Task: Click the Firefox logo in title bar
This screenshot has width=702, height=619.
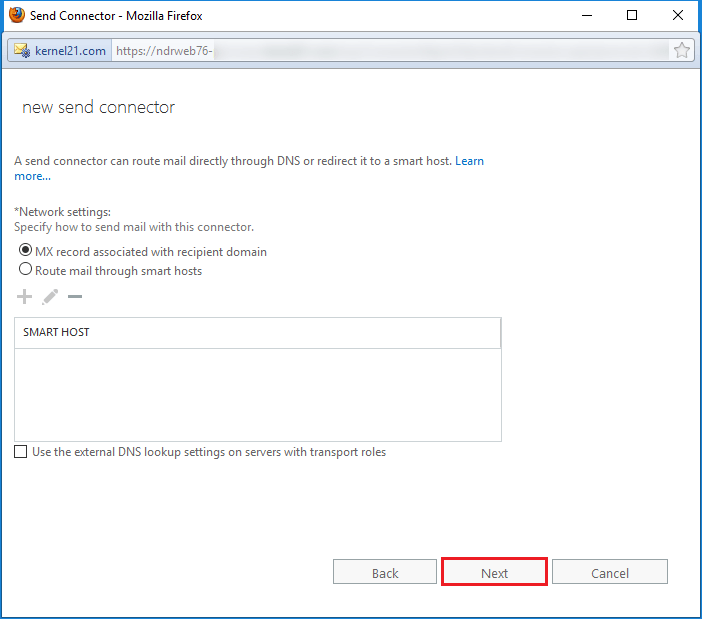Action: pyautogui.click(x=17, y=15)
